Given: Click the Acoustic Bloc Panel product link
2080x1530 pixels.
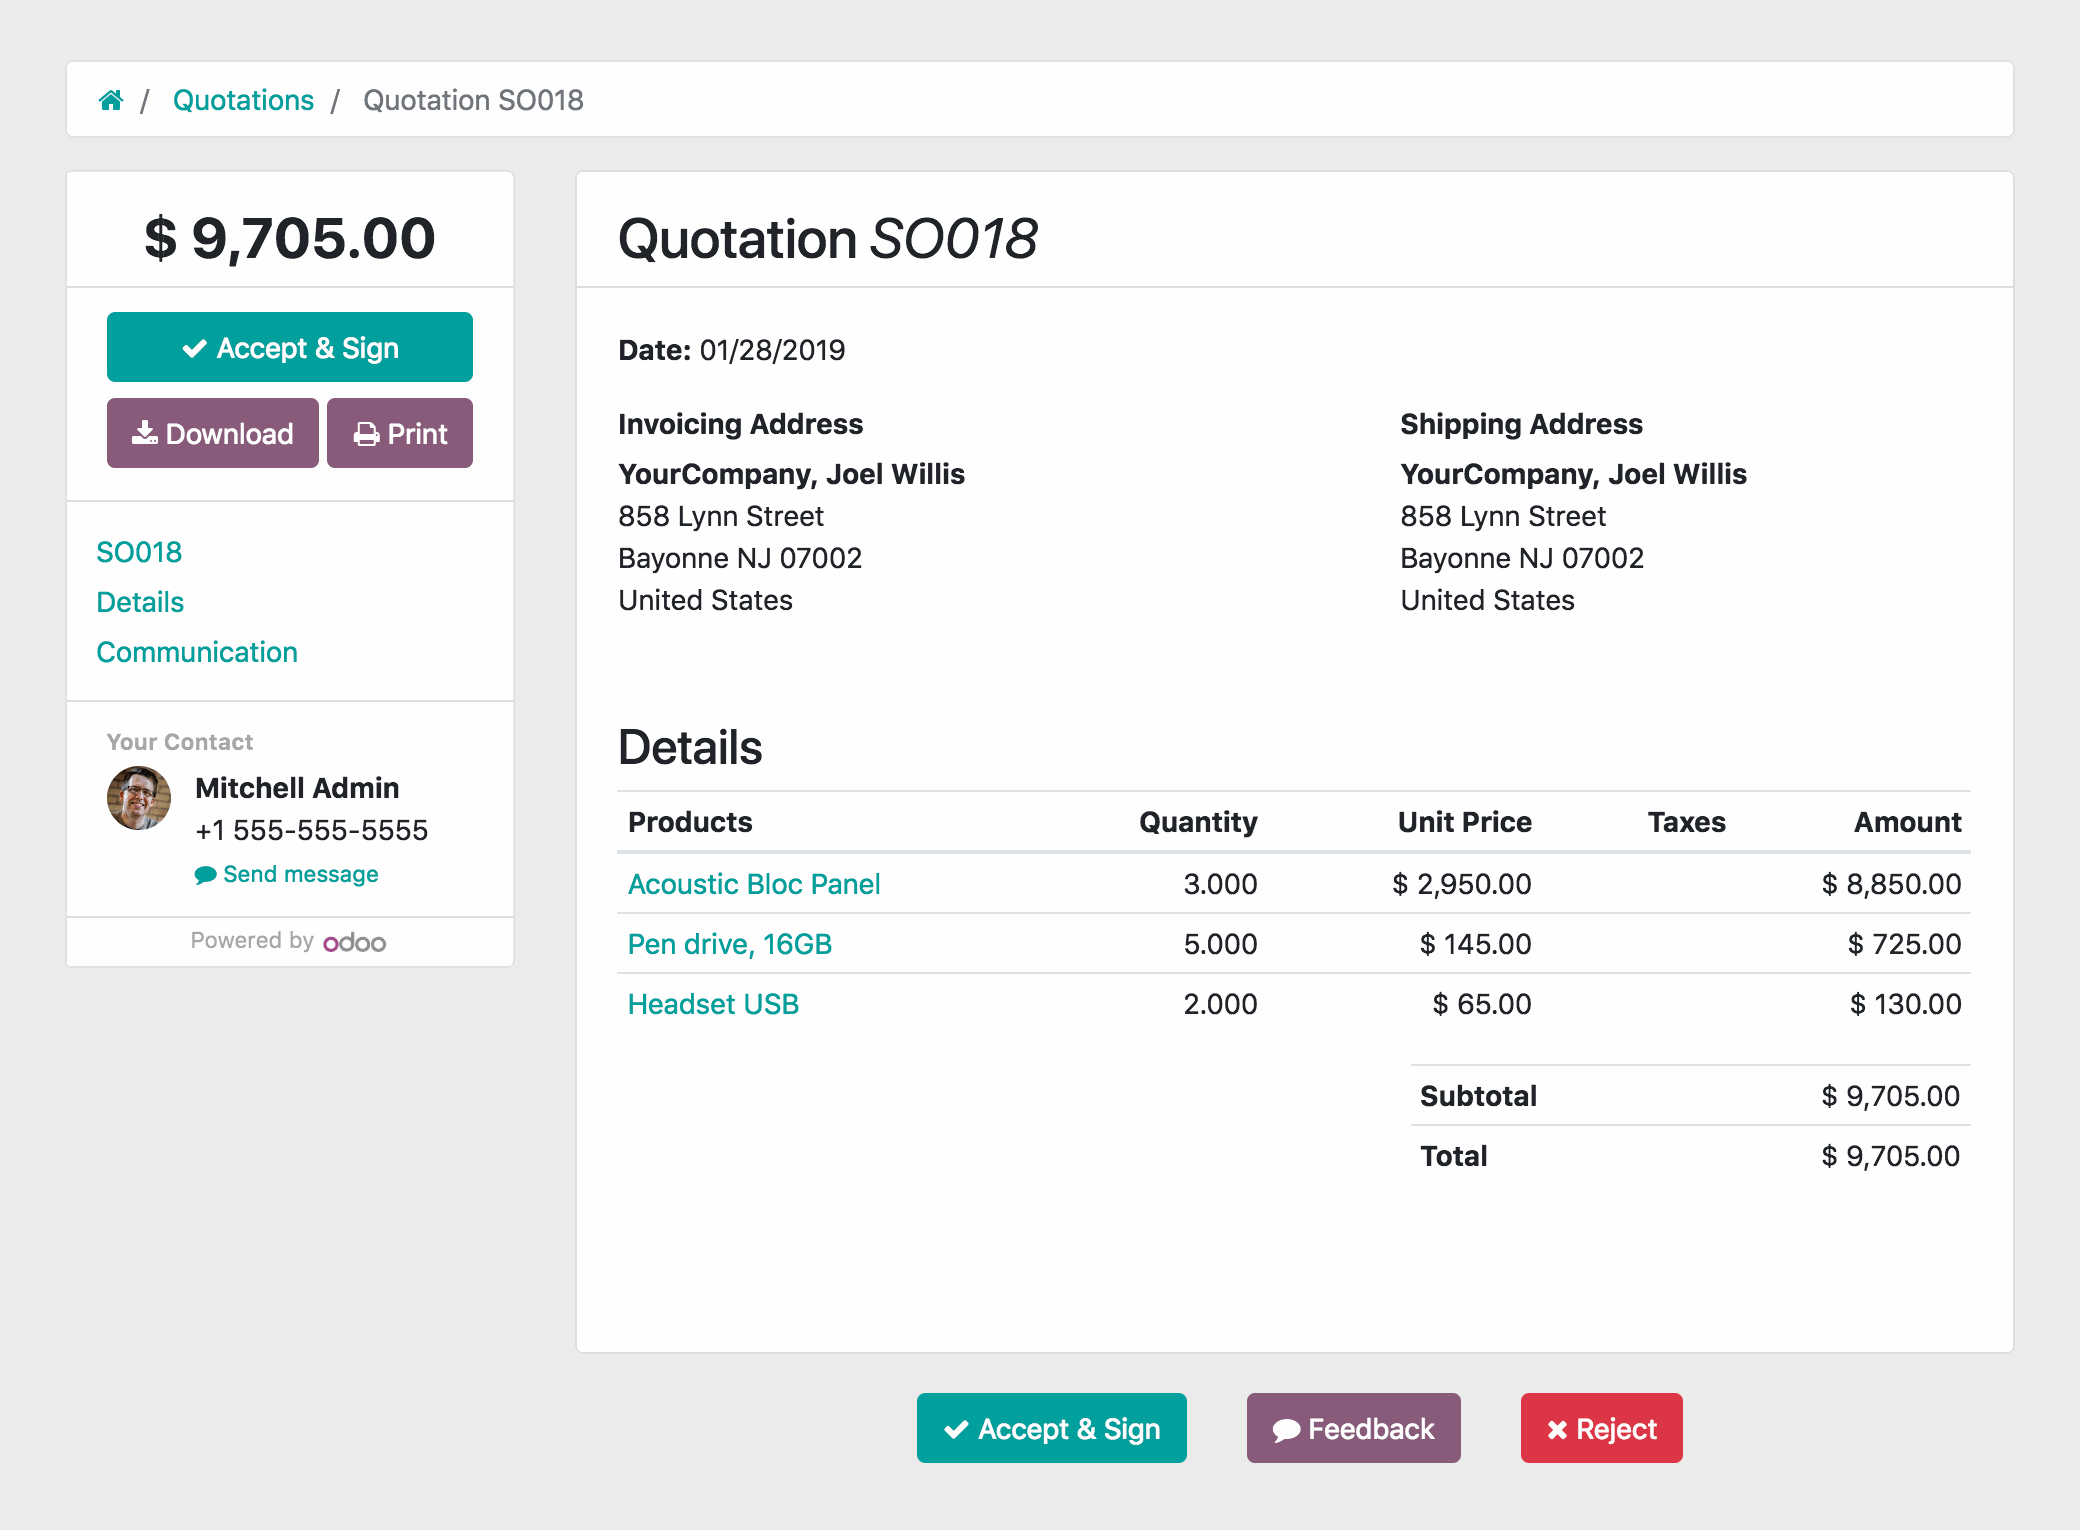Looking at the screenshot, I should tap(753, 882).
